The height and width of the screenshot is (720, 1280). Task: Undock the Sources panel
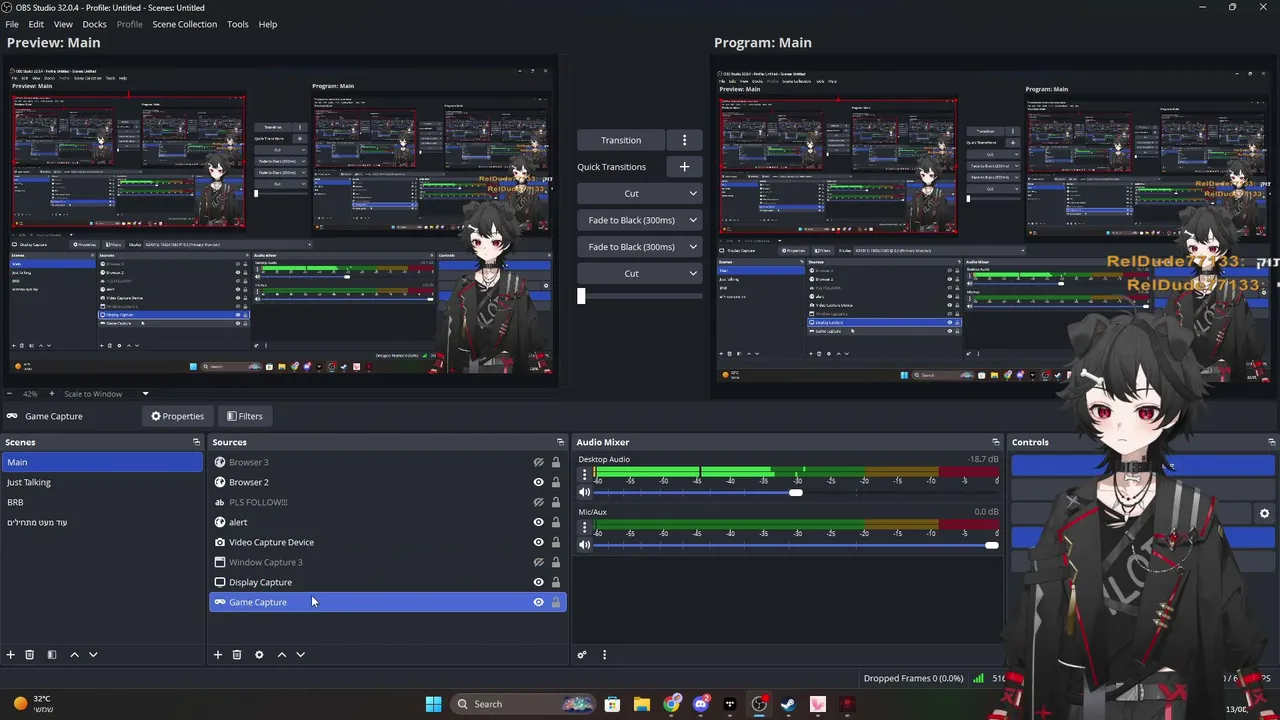coord(560,442)
